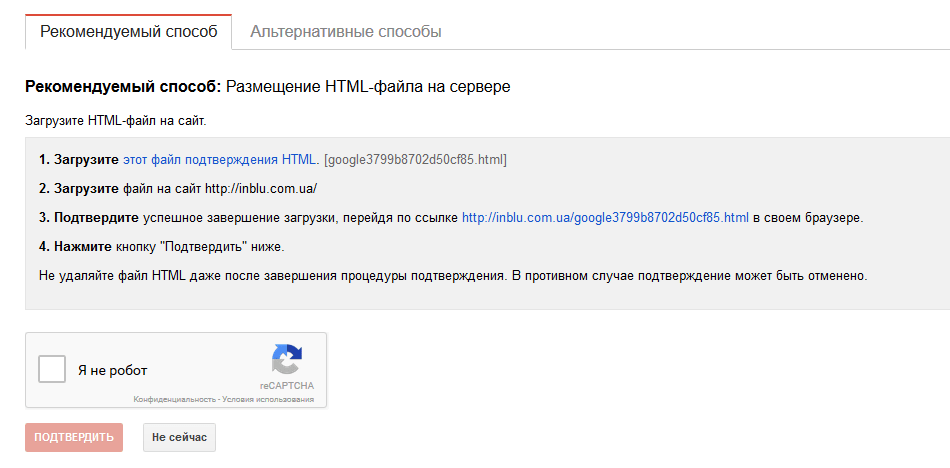Check the 'Я не робот' checkbox
This screenshot has width=950, height=468.
52,370
